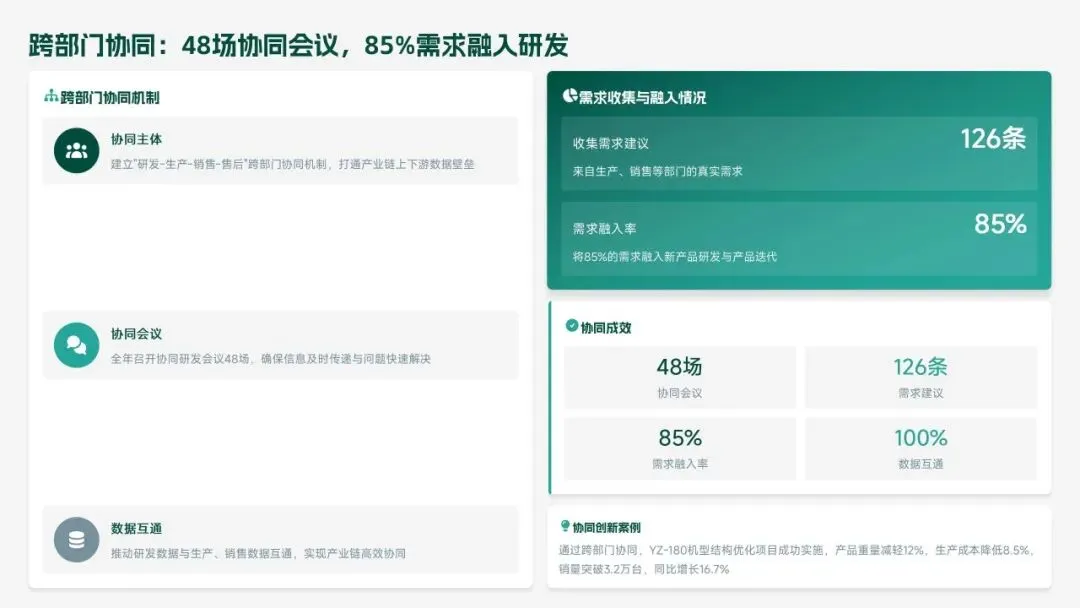Click the pie chart icon before 需求收集与融入情况
Screen dimensions: 1080x608
[x=570, y=96]
